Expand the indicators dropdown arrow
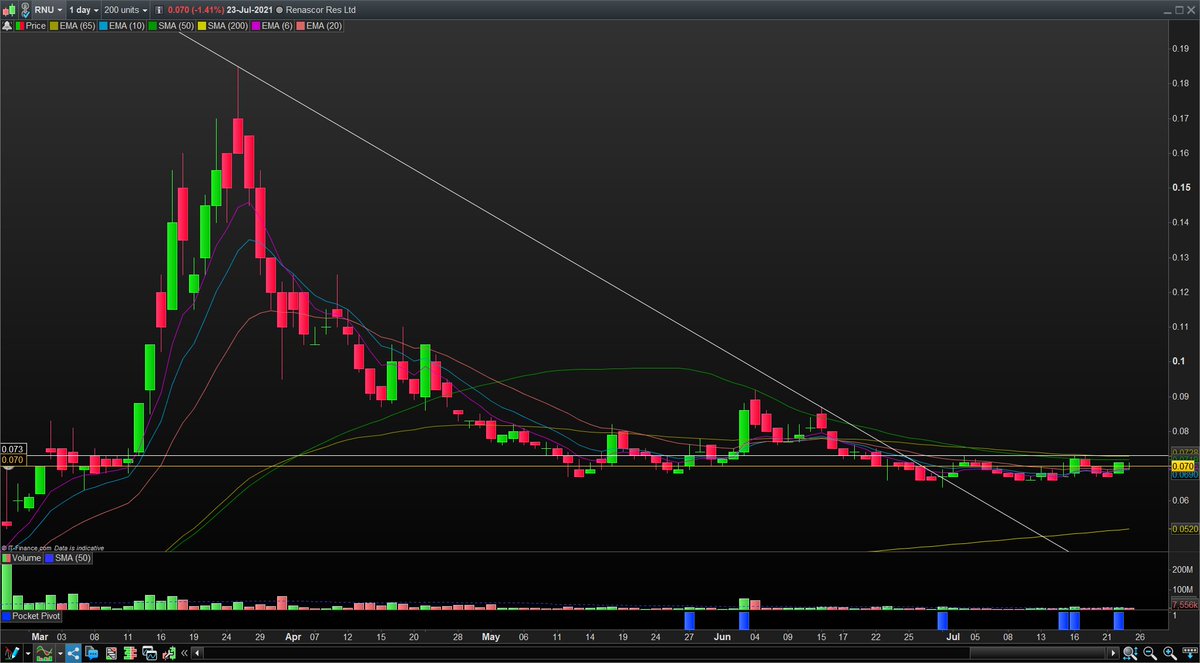 point(60,653)
